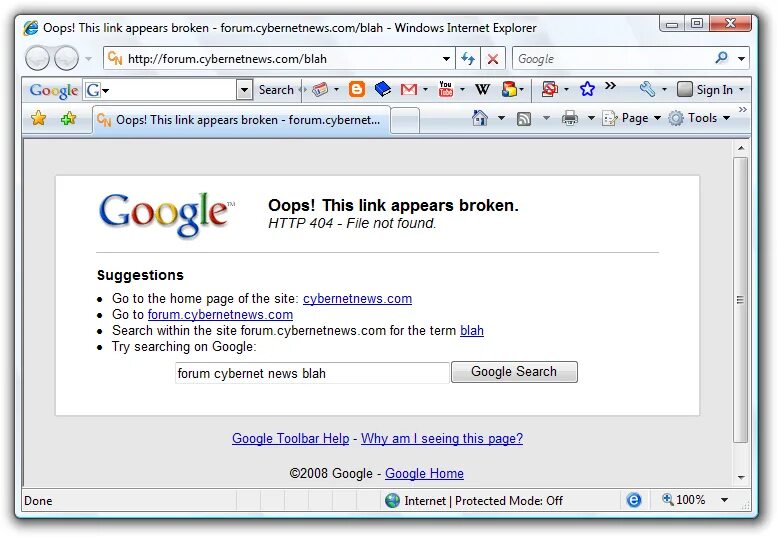
Task: Click the Refresh page icon
Action: tap(468, 59)
